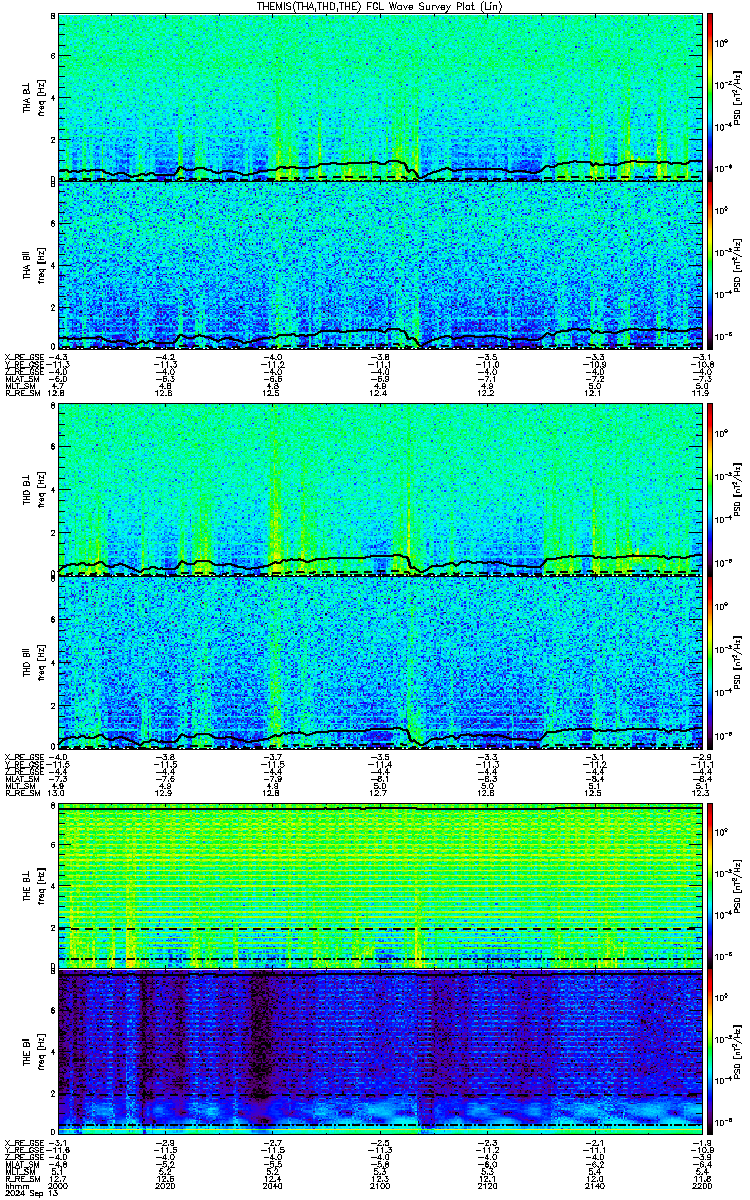Viewport: 750px width, 1200px height.
Task: Select the THA B-parallel spectrogram panel
Action: coord(380,264)
